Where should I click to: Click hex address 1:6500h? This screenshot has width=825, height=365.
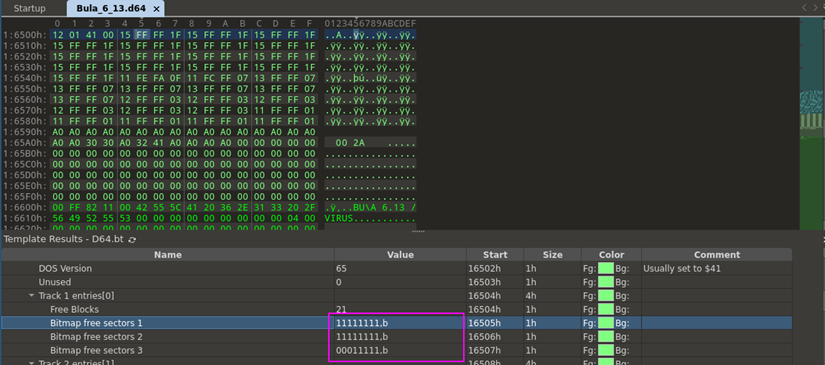click(25, 35)
